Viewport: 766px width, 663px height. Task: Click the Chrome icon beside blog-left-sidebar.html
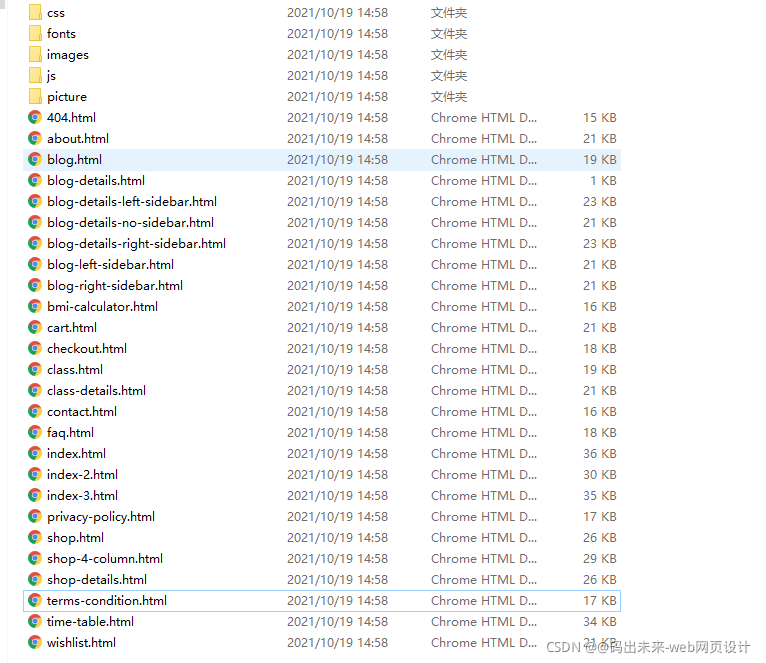(35, 264)
